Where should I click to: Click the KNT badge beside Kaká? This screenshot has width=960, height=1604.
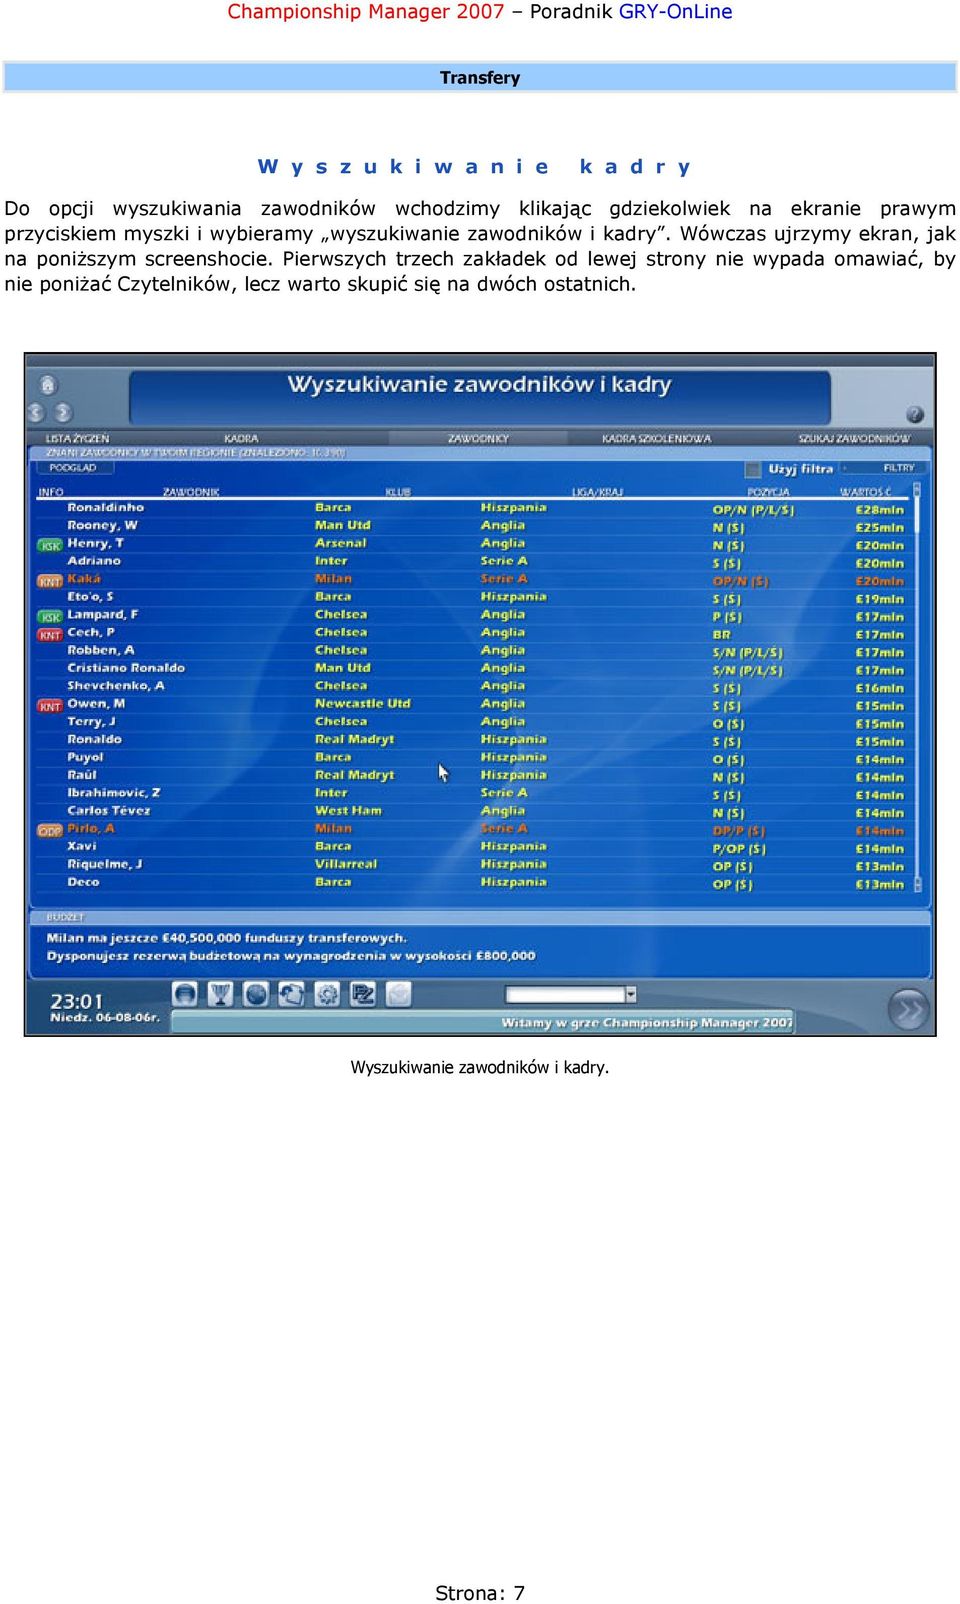tap(50, 580)
